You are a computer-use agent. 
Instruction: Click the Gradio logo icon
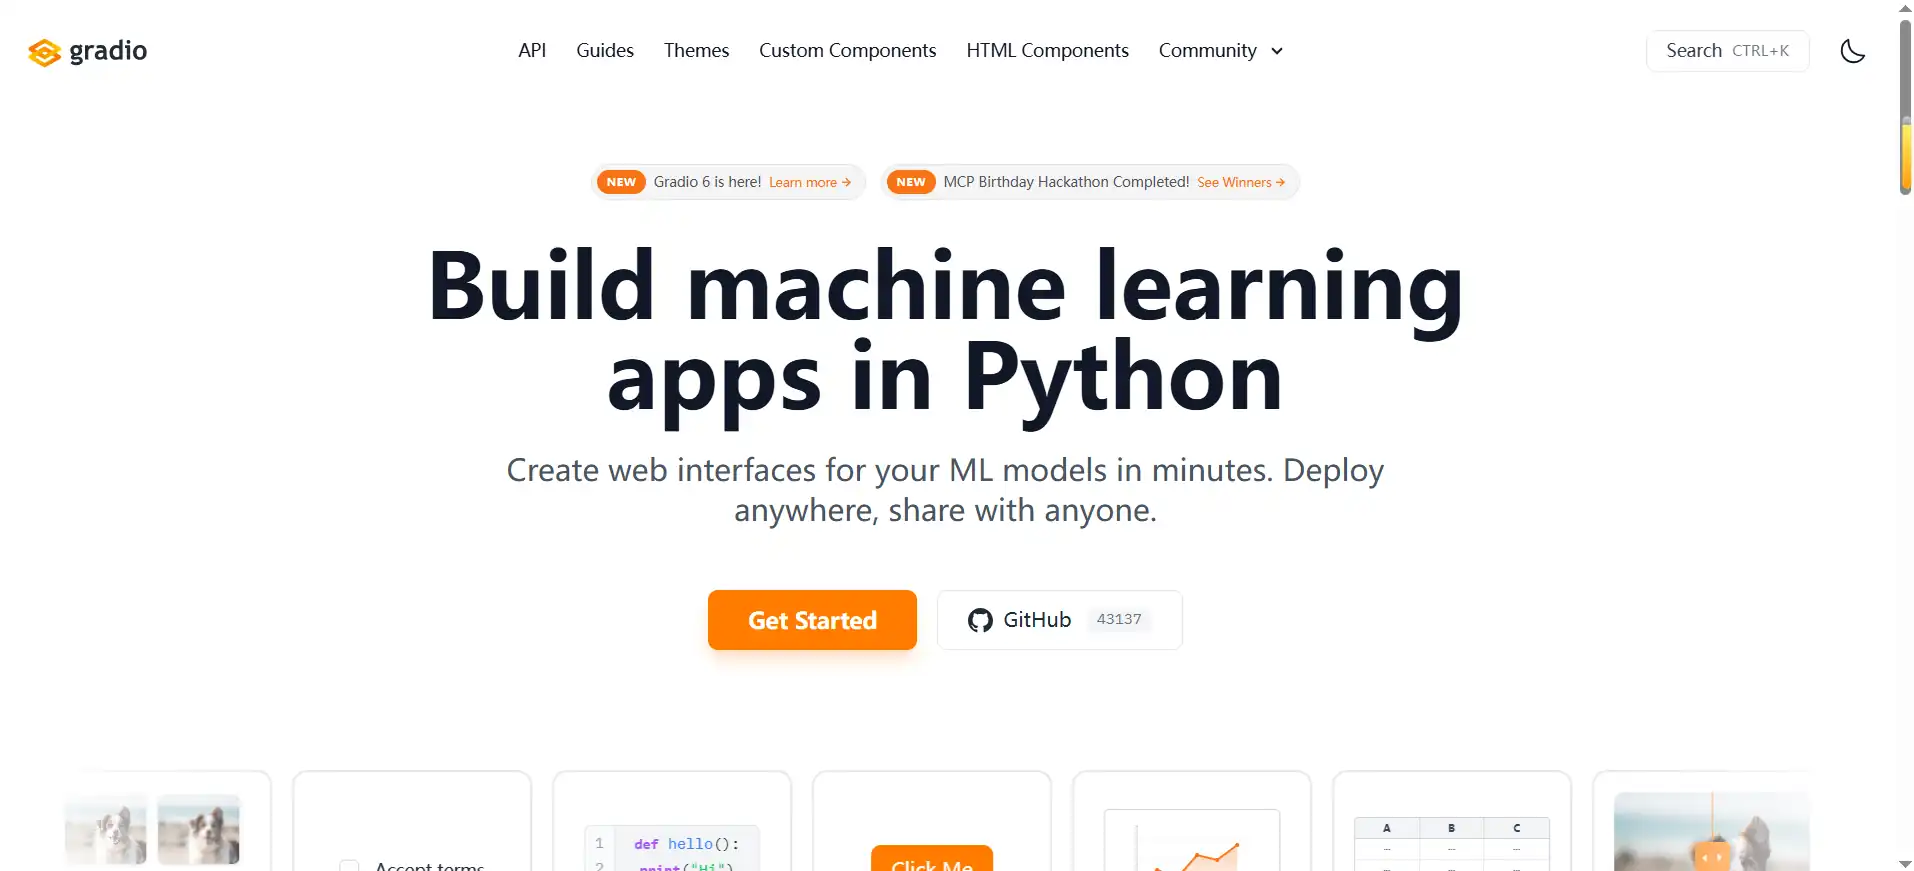(44, 52)
